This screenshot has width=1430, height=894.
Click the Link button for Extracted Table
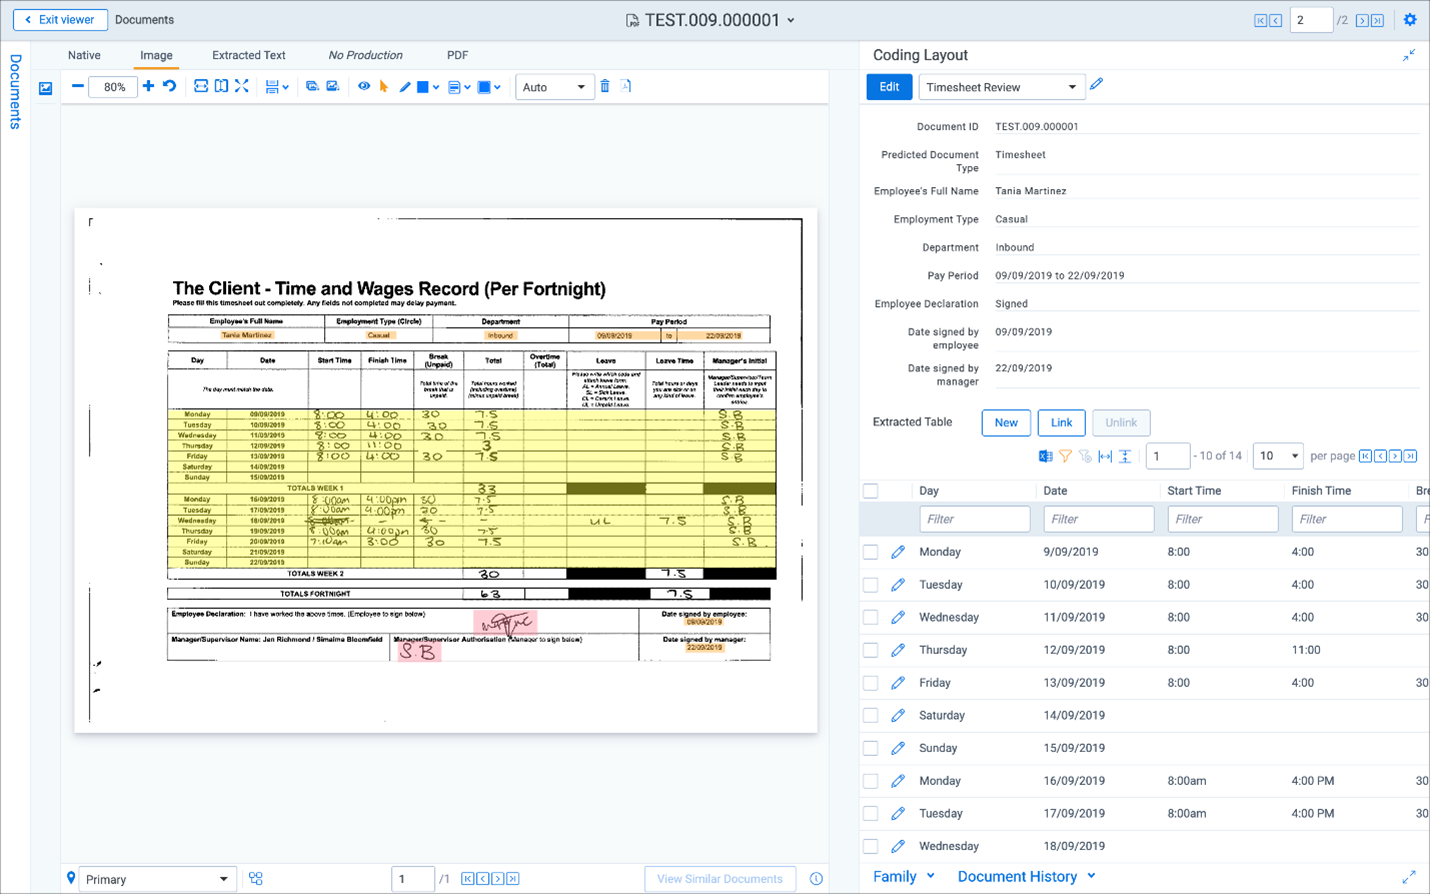point(1061,423)
